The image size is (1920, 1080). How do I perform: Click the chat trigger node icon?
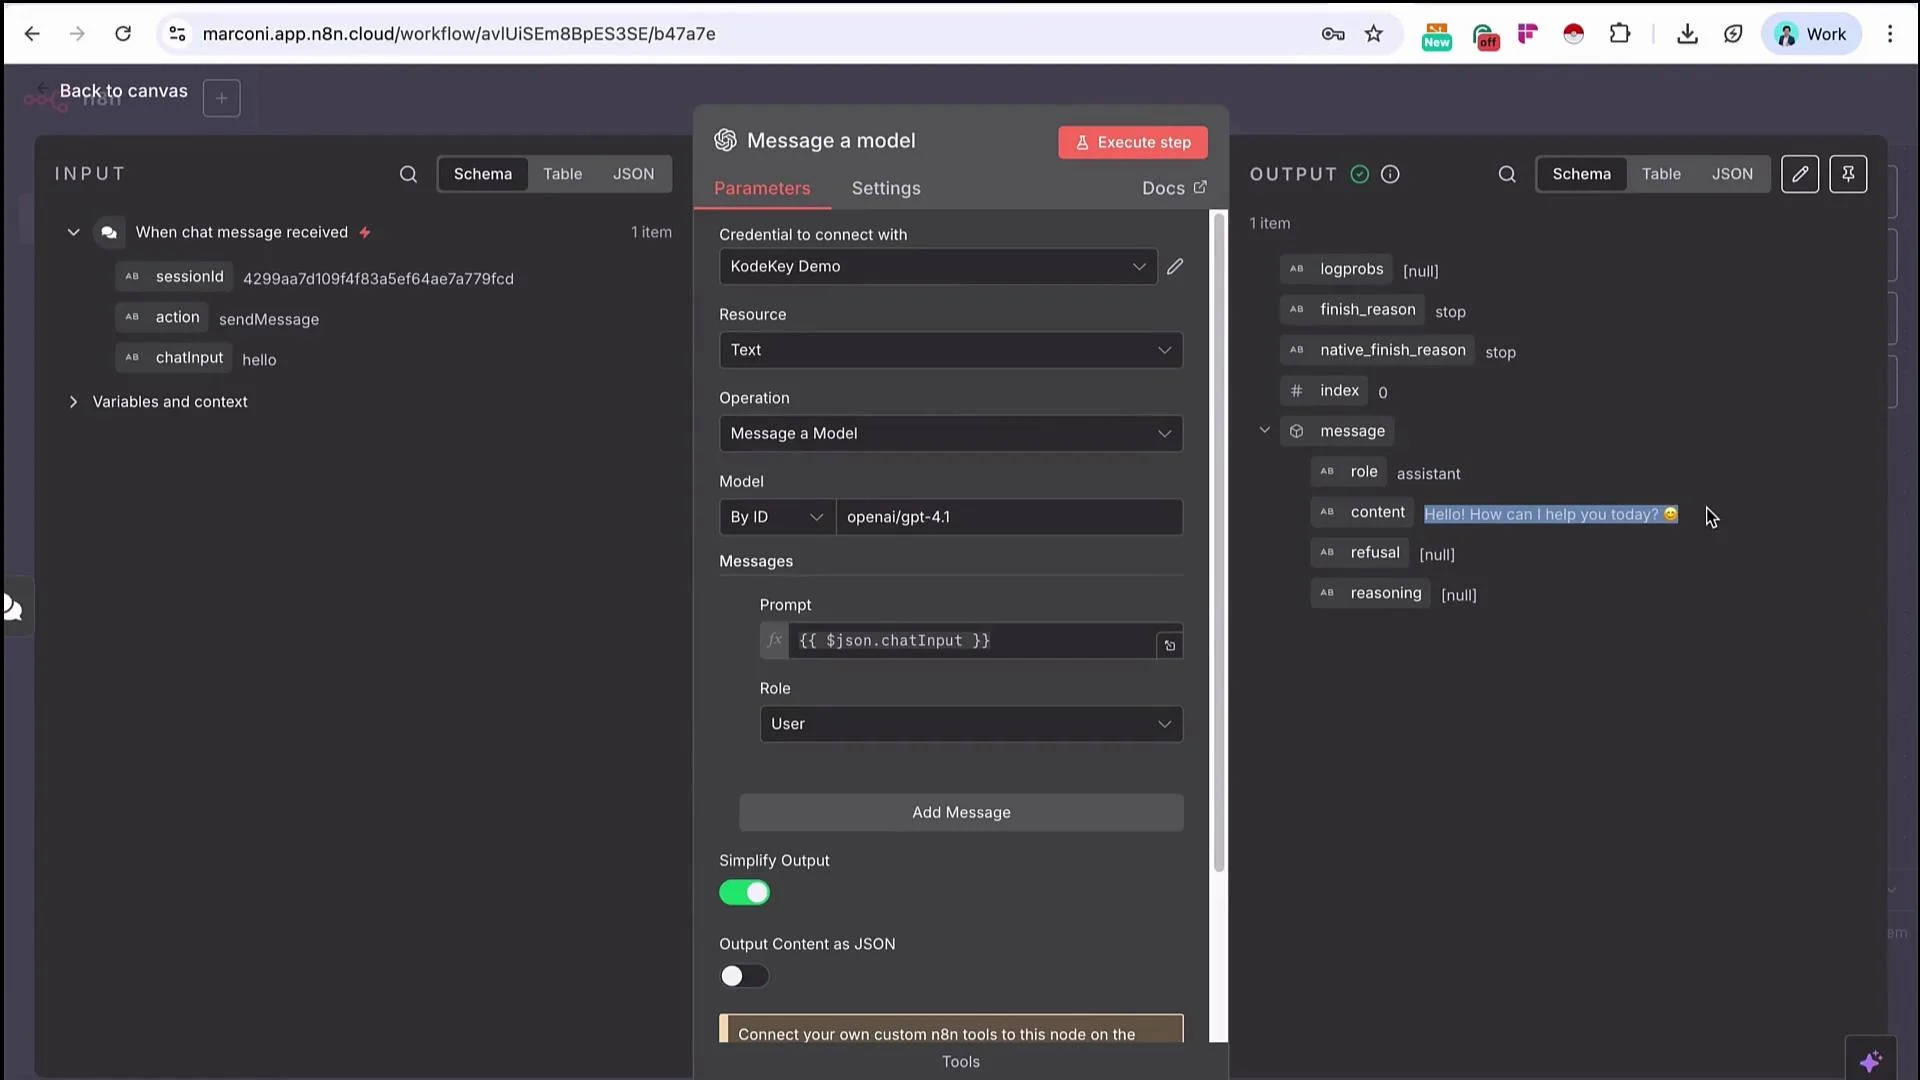tap(109, 232)
